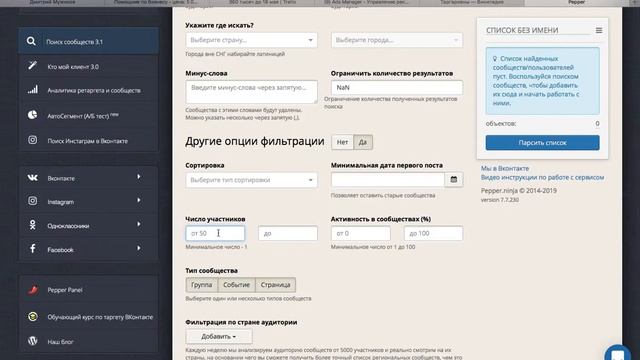Open Аналитика ретаргета и сообществ
Viewport: 640px width, 360px height.
coord(88,90)
